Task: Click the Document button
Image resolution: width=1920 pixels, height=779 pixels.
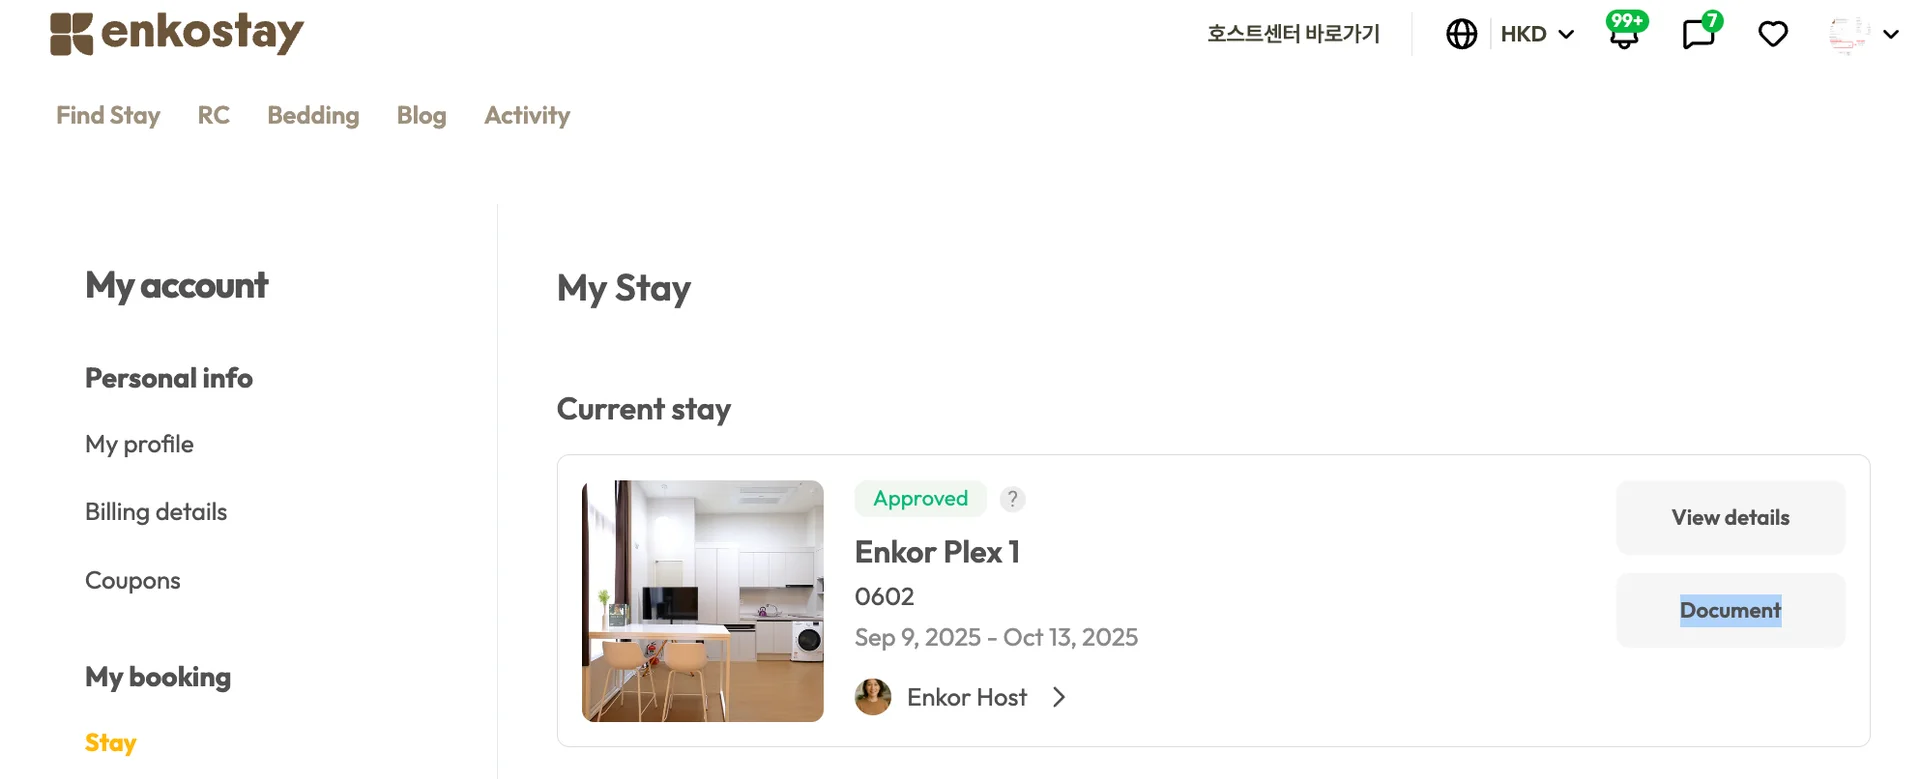Action: point(1730,610)
